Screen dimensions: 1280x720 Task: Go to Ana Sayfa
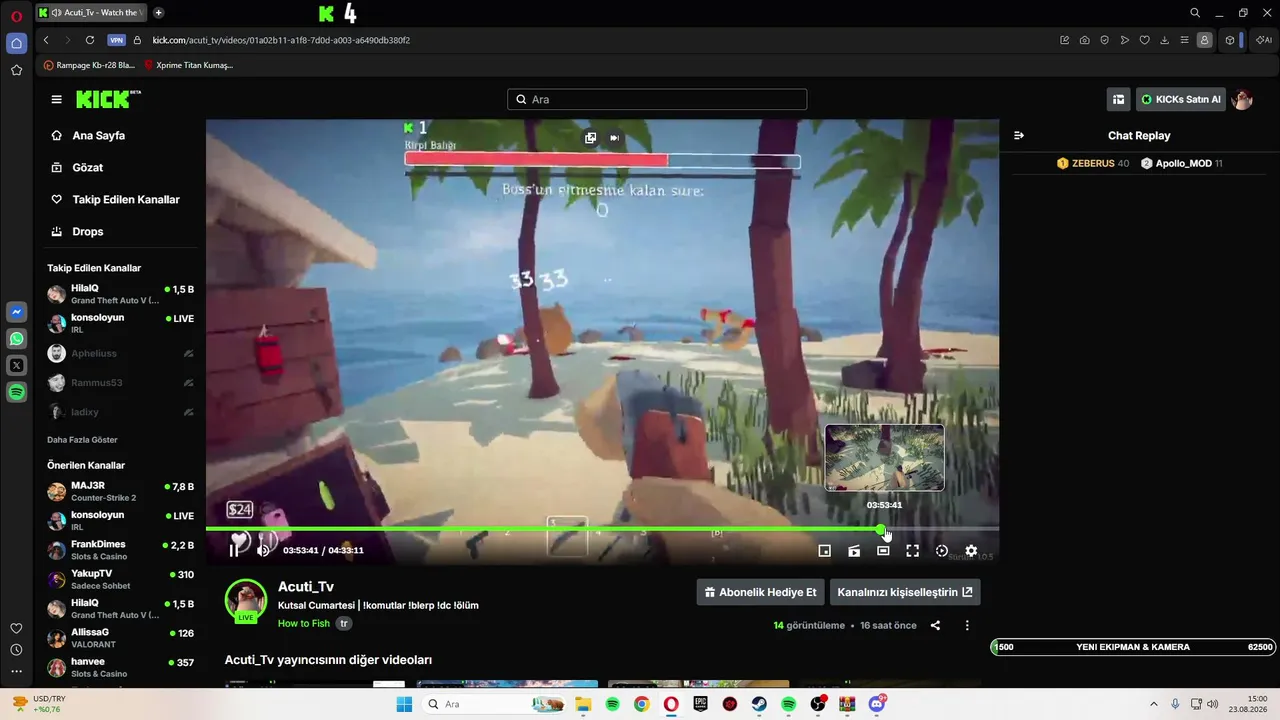(x=98, y=135)
